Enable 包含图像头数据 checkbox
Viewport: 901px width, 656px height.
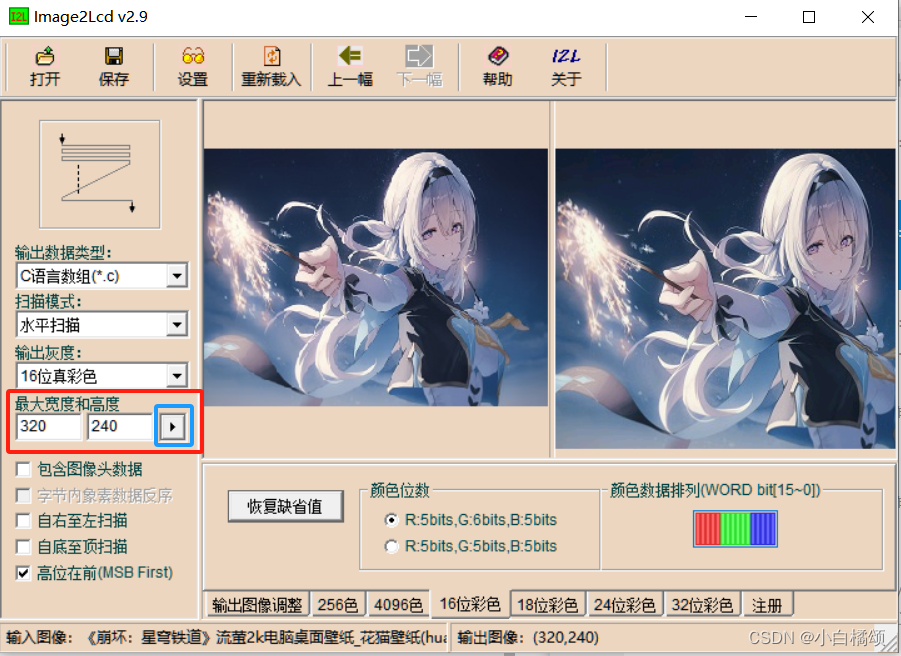tap(23, 469)
